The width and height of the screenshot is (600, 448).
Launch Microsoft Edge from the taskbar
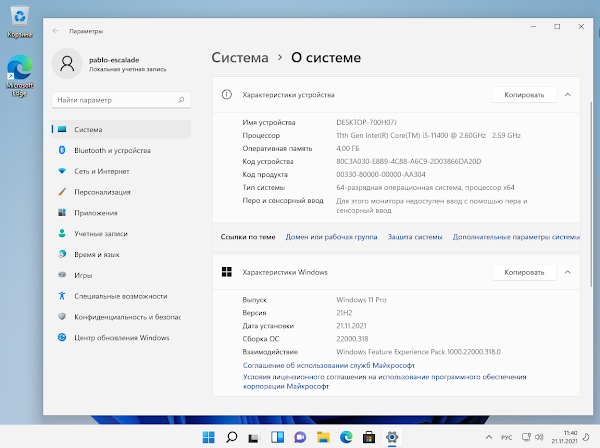point(346,437)
